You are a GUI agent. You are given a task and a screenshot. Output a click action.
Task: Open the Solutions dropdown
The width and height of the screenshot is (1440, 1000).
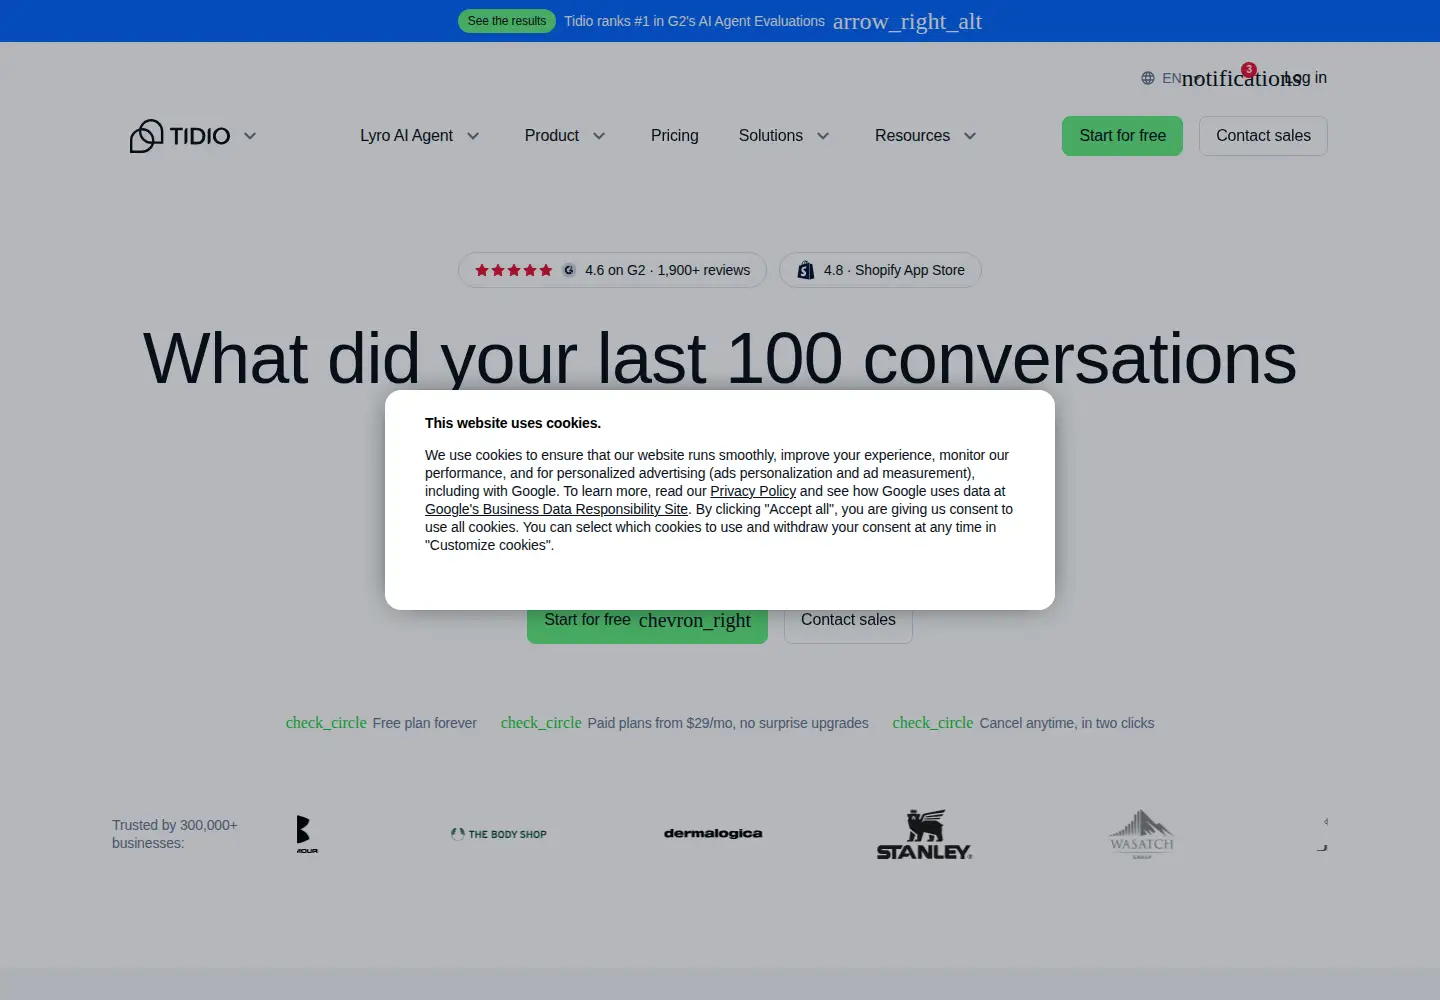coord(784,136)
